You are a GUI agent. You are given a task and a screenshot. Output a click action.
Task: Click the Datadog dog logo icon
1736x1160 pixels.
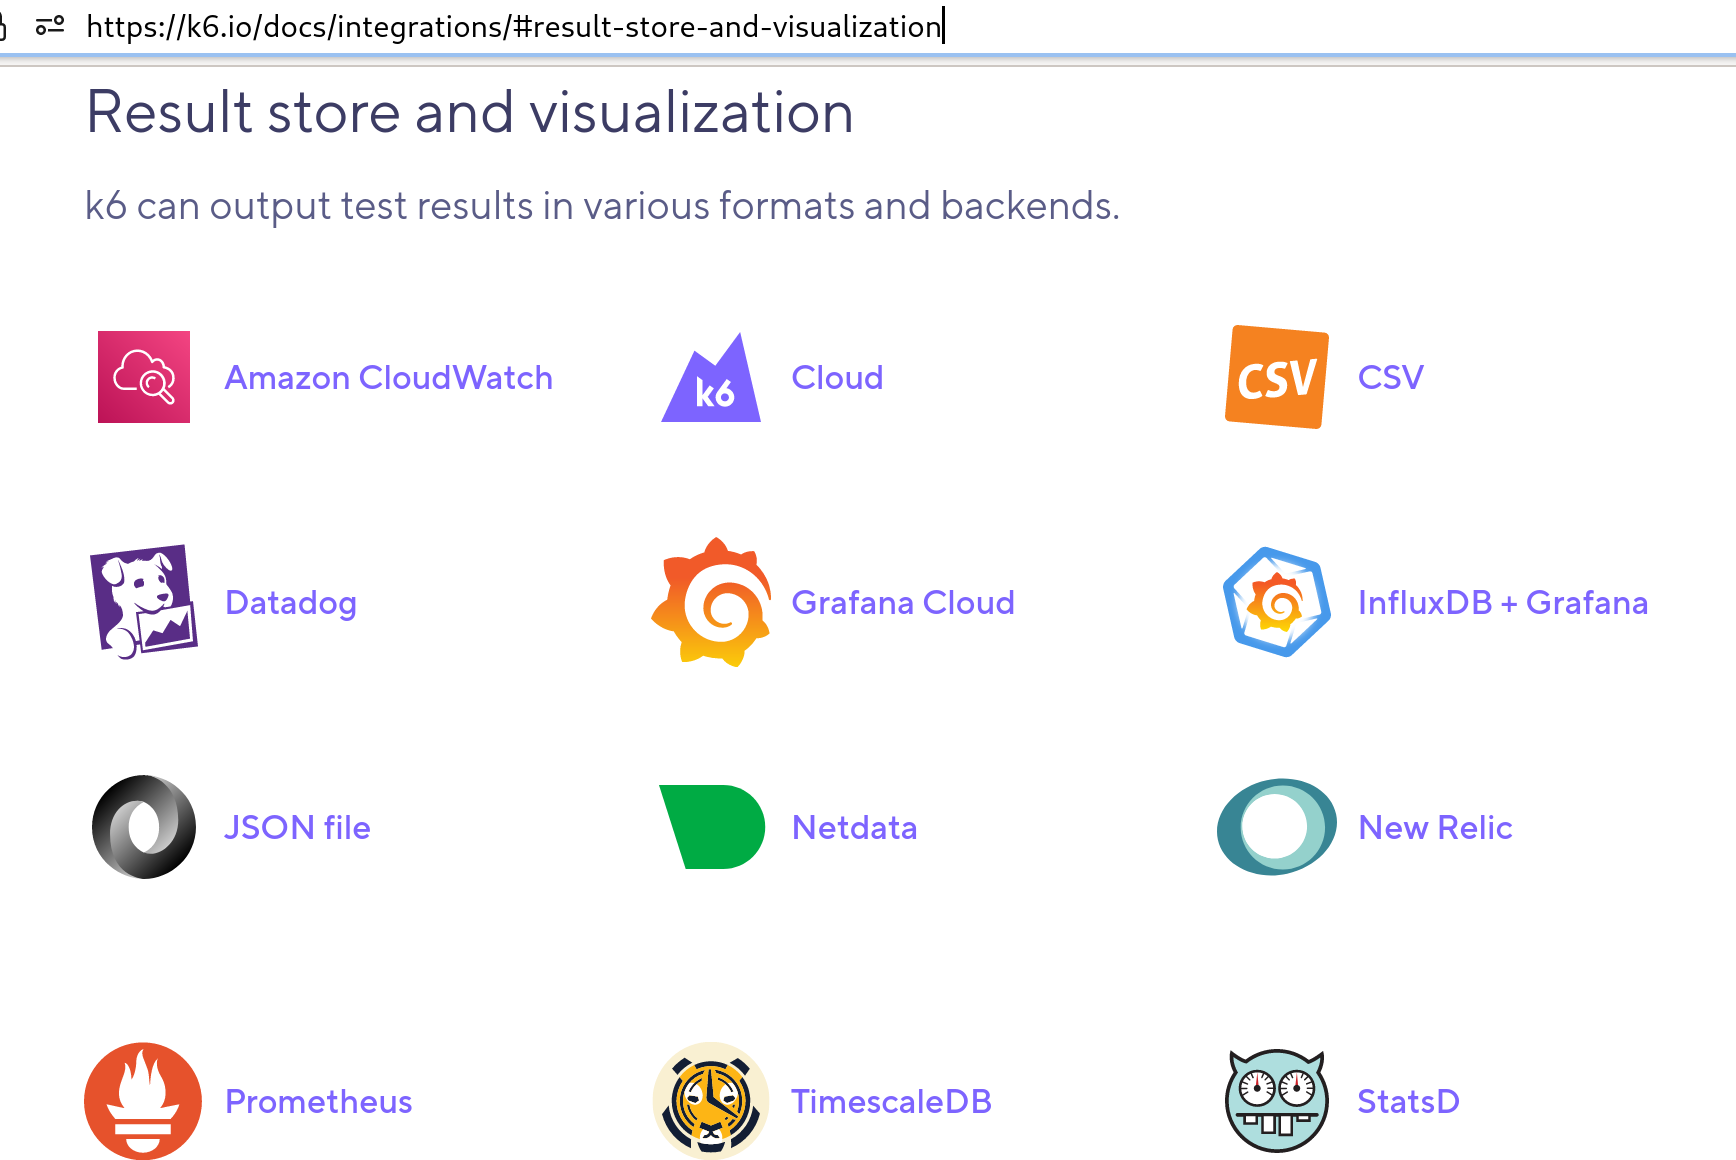[x=143, y=602]
